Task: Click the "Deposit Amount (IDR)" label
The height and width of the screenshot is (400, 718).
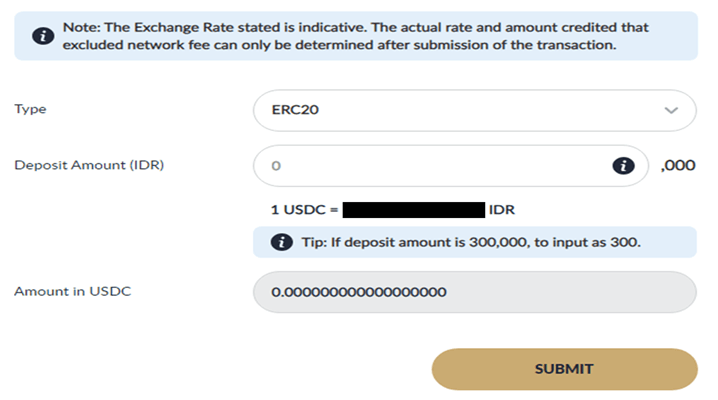Action: pyautogui.click(x=75, y=165)
